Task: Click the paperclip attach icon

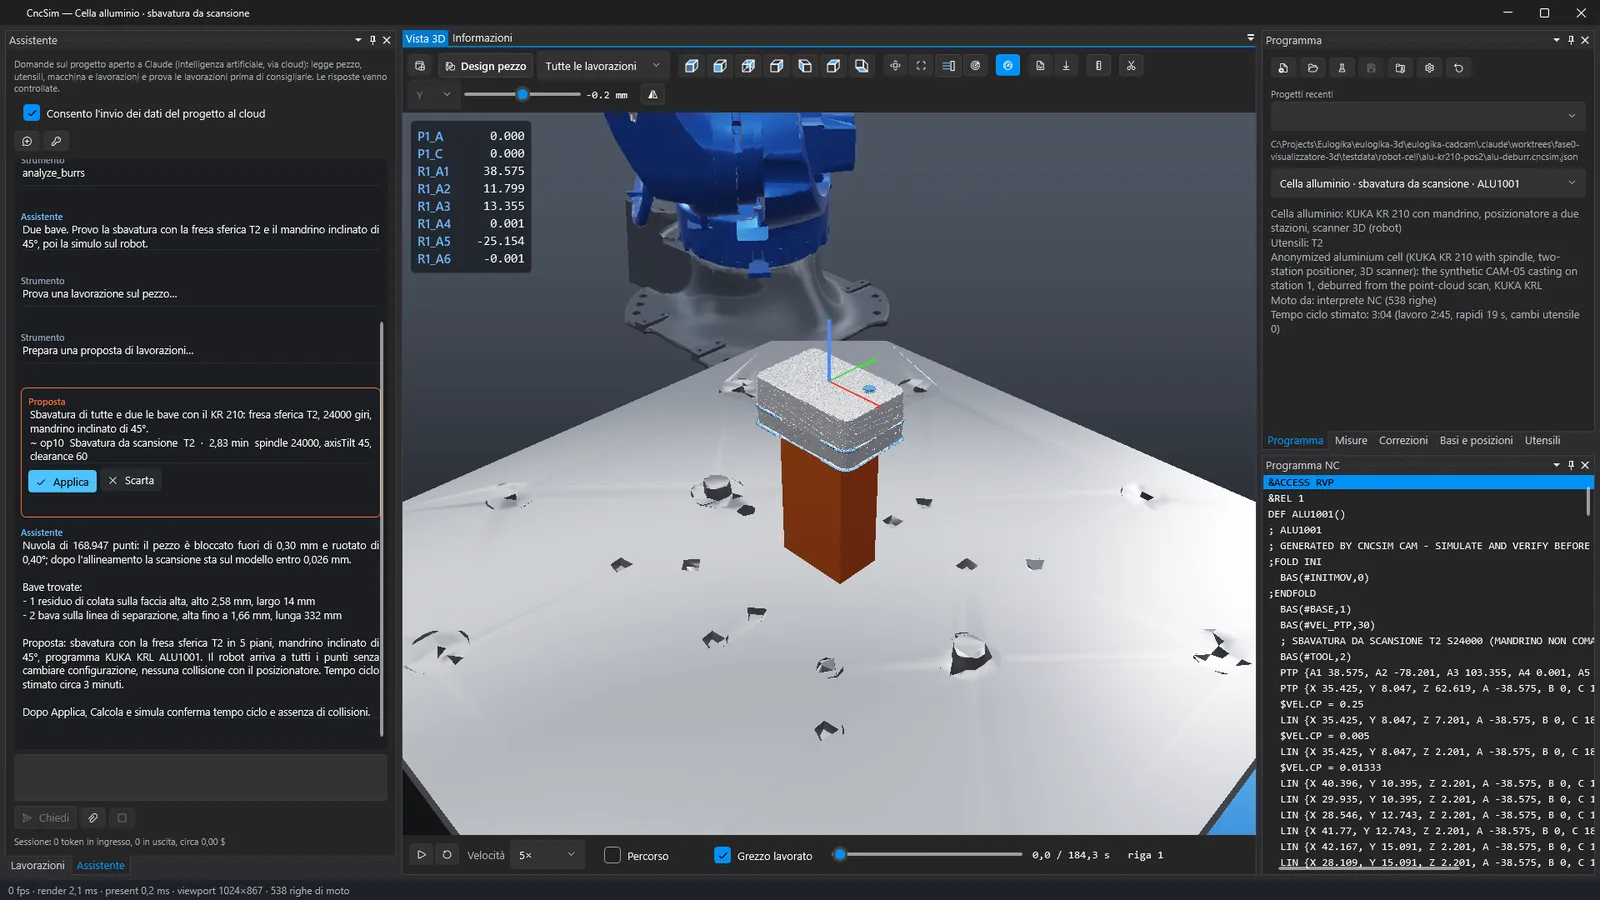Action: (93, 818)
